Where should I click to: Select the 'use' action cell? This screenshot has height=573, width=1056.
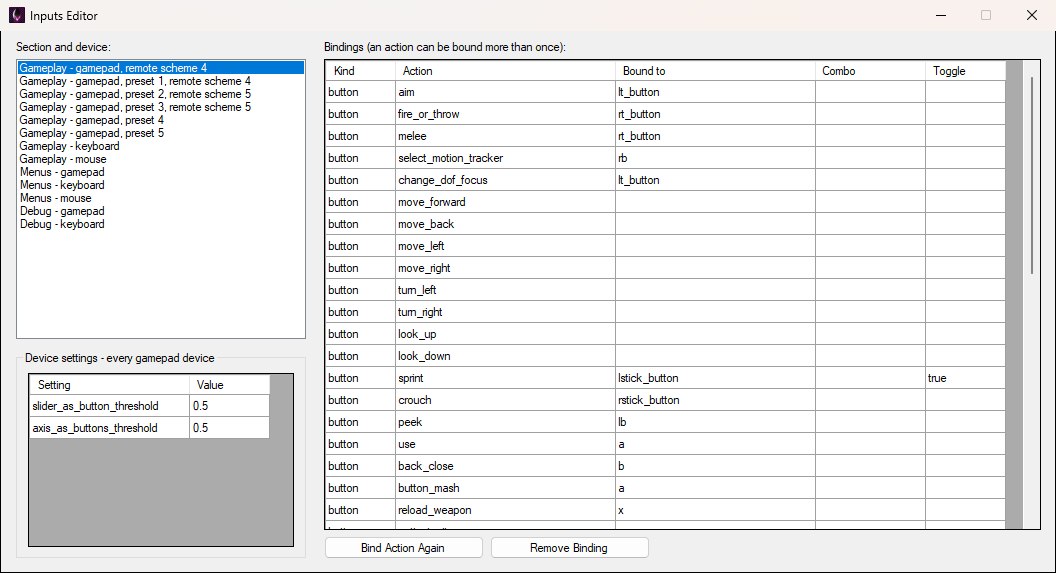(505, 444)
